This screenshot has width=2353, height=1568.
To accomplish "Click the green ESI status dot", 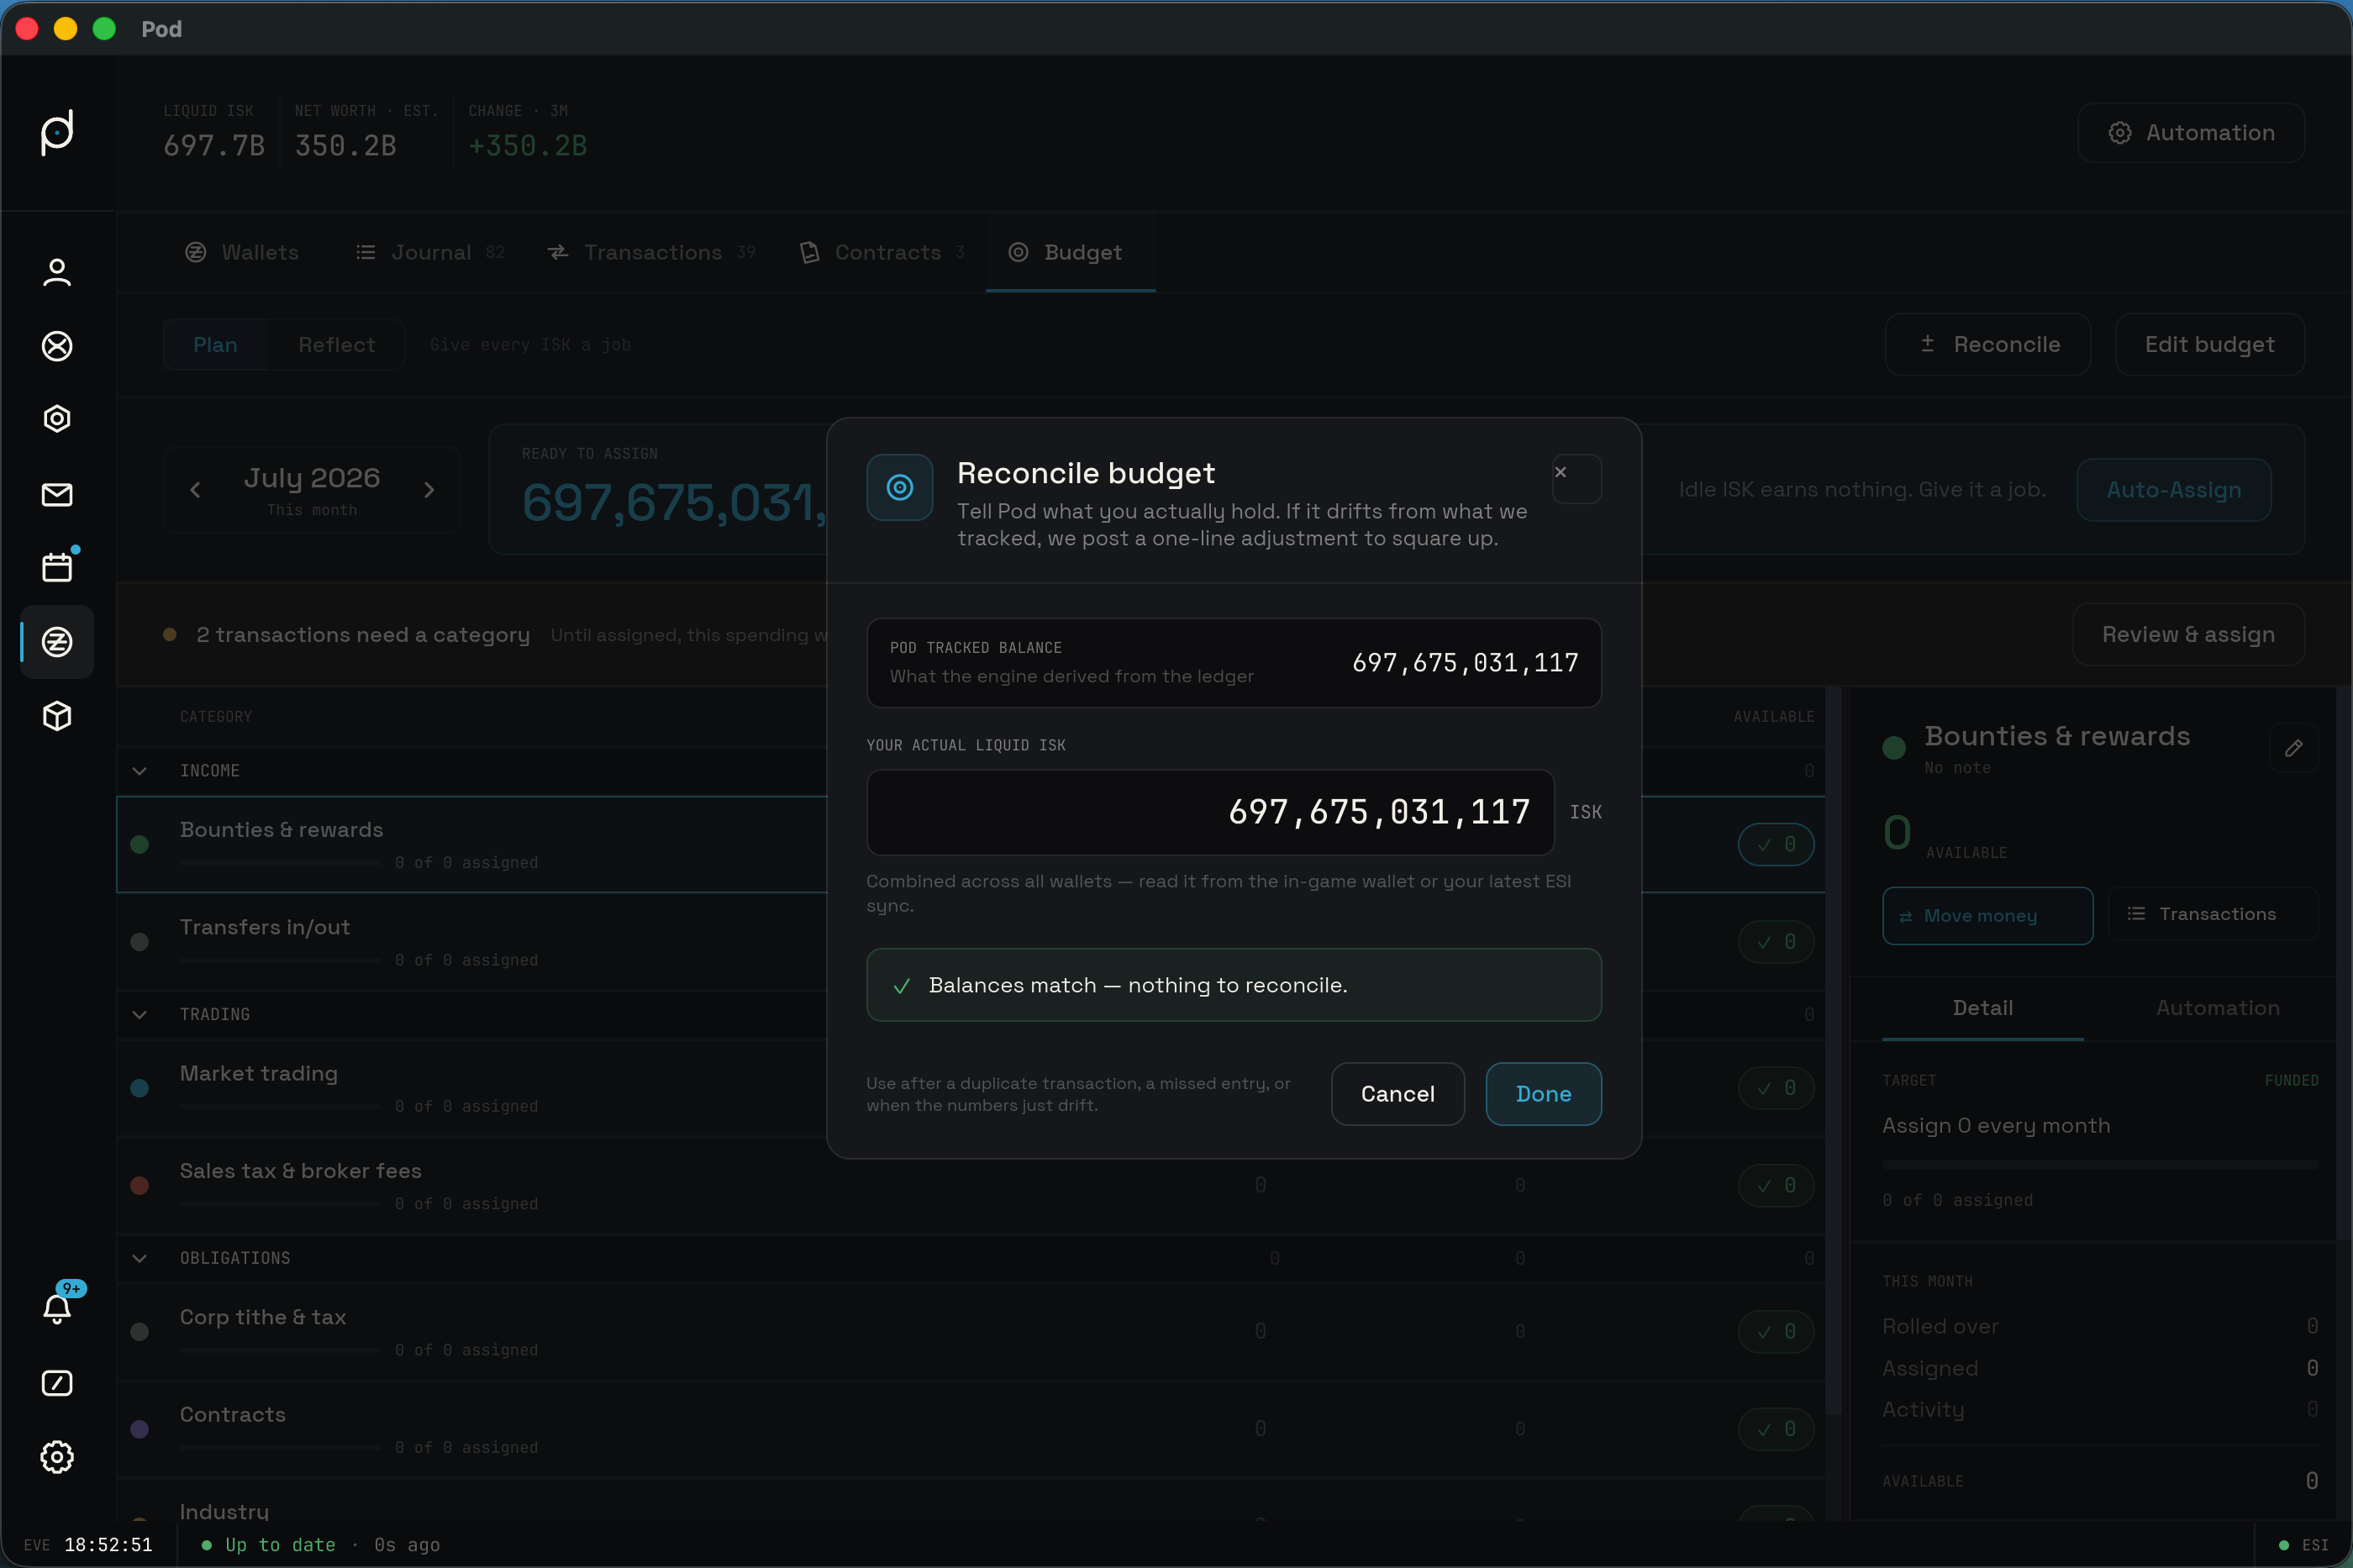I will tap(2283, 1545).
